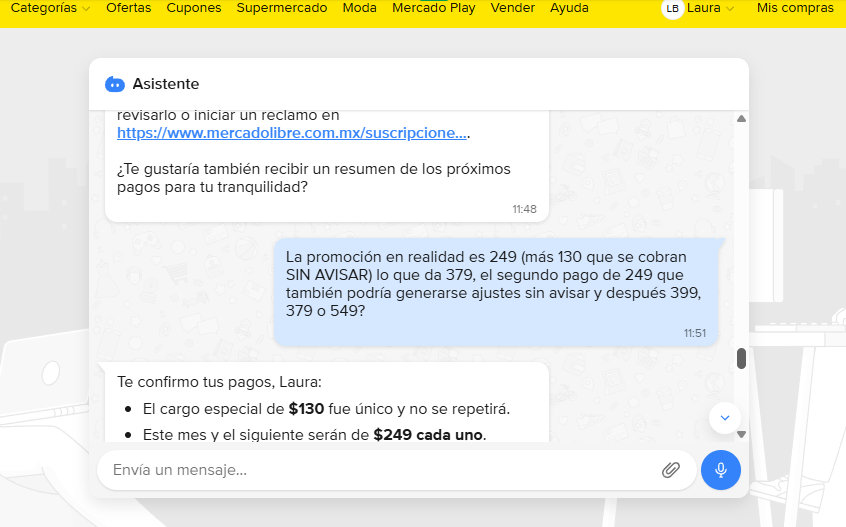Viewport: 846px width, 527px height.
Task: Select Supermercado in the navigation bar
Action: point(282,8)
